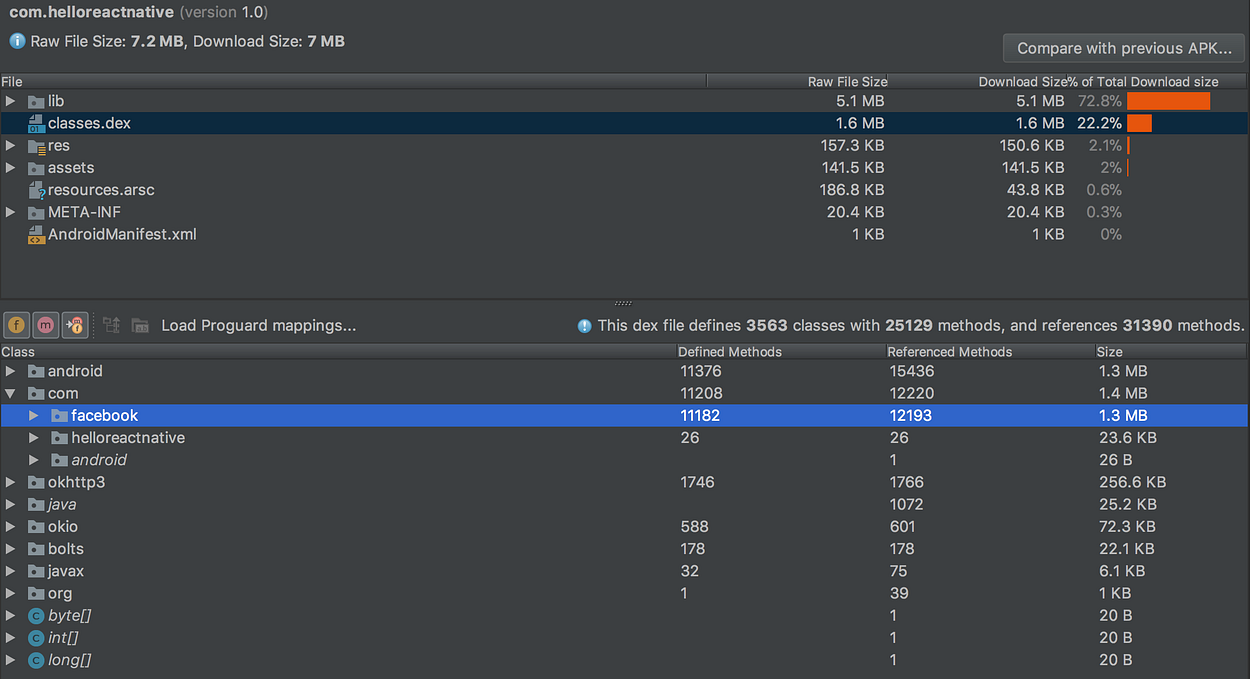Collapse the com package node
1250x679 pixels.
(x=10, y=394)
